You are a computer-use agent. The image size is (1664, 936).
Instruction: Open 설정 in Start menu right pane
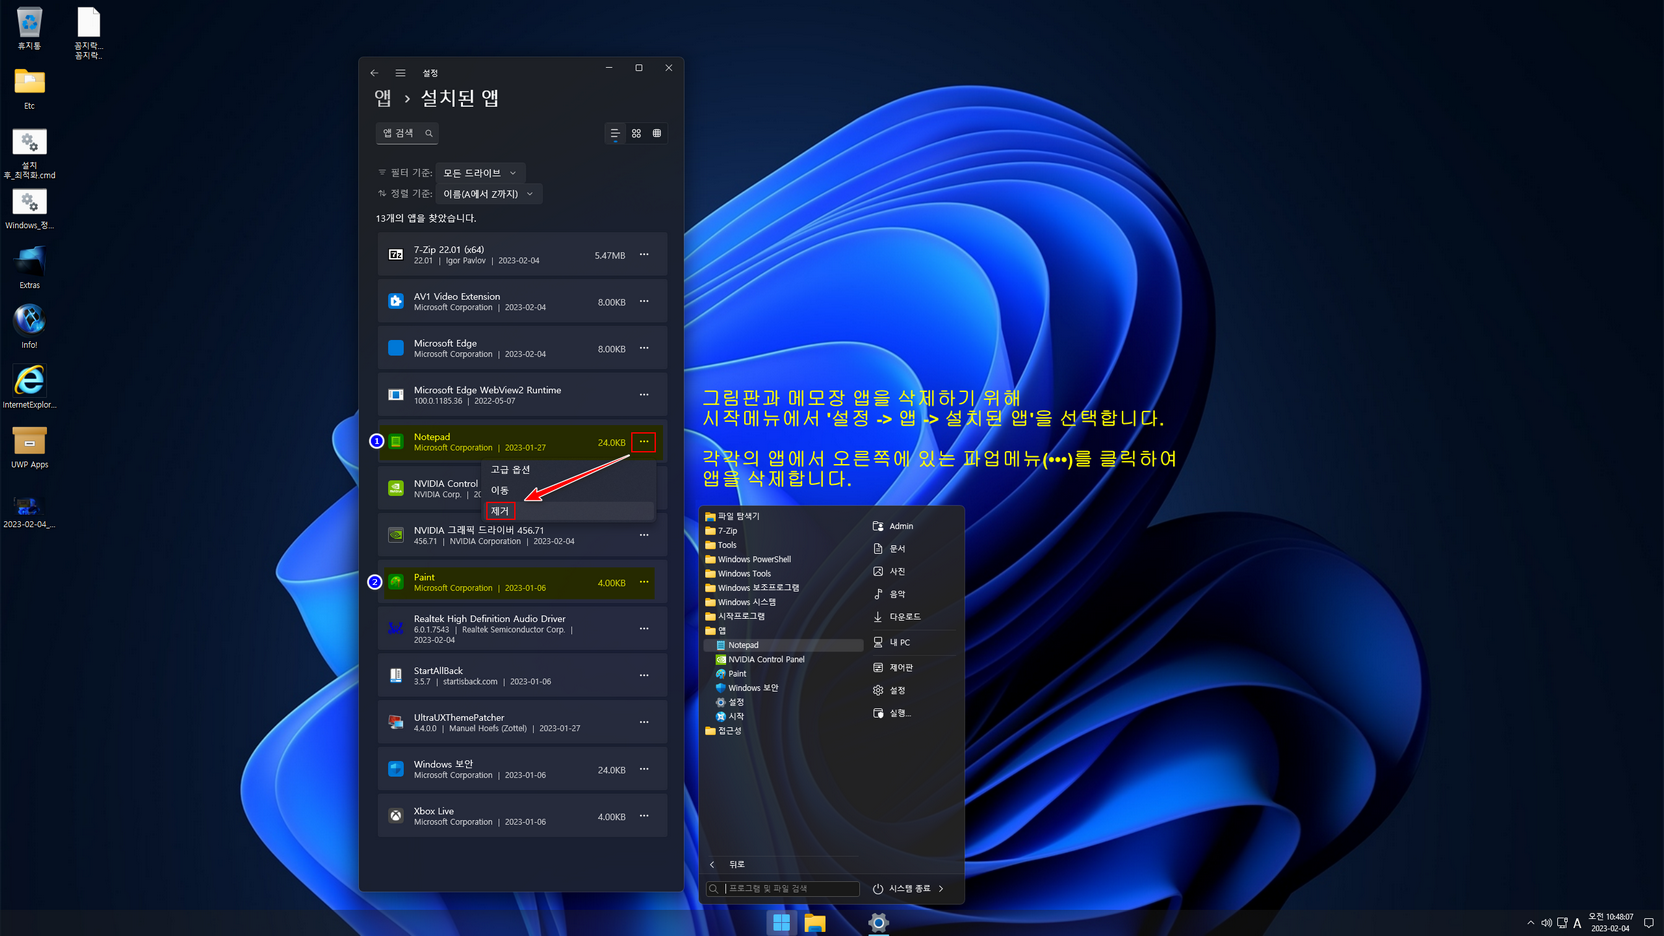(x=889, y=691)
